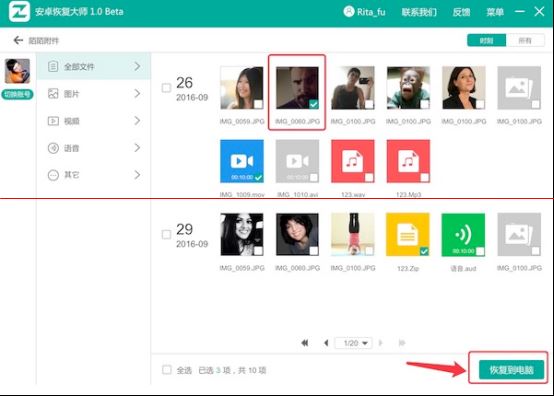
Task: Click the 切换账号 button
Action: [17, 94]
